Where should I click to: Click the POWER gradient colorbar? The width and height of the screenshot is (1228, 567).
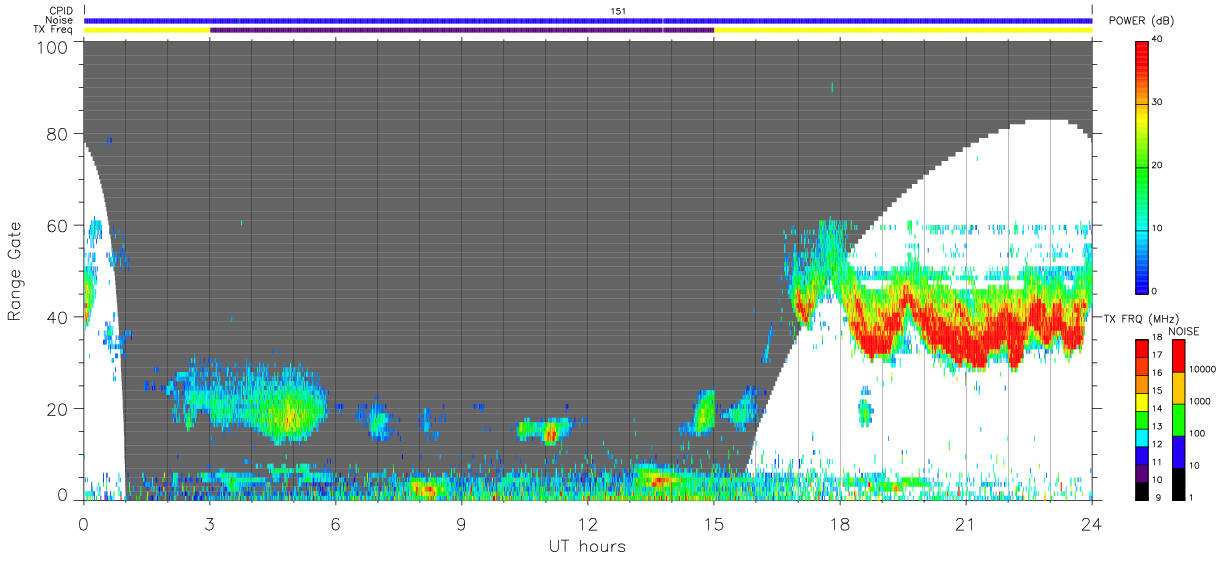pyautogui.click(x=1142, y=166)
